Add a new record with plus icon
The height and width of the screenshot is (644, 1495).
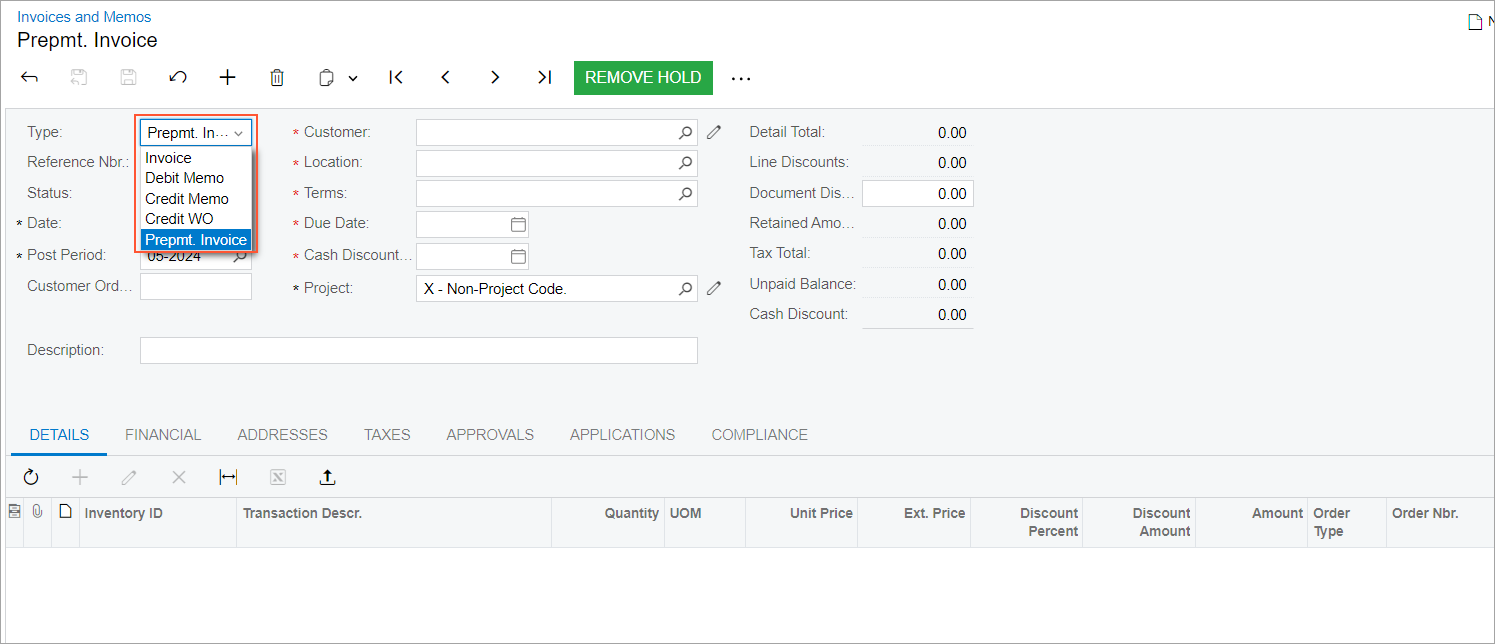tap(228, 78)
